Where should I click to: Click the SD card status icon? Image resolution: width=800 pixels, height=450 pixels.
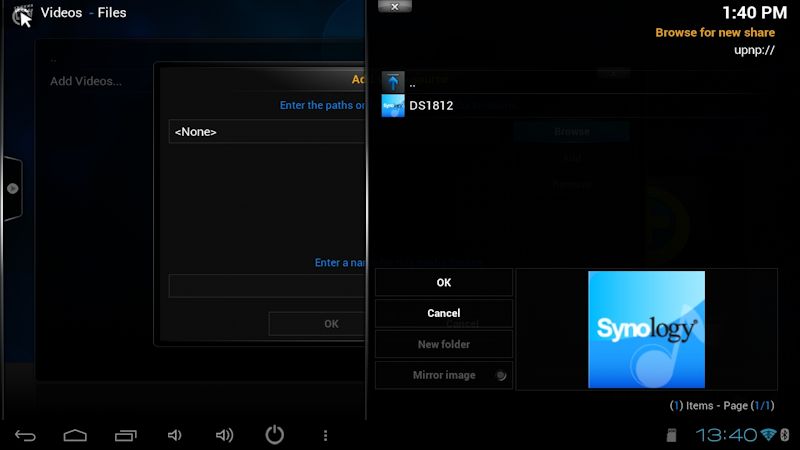671,435
